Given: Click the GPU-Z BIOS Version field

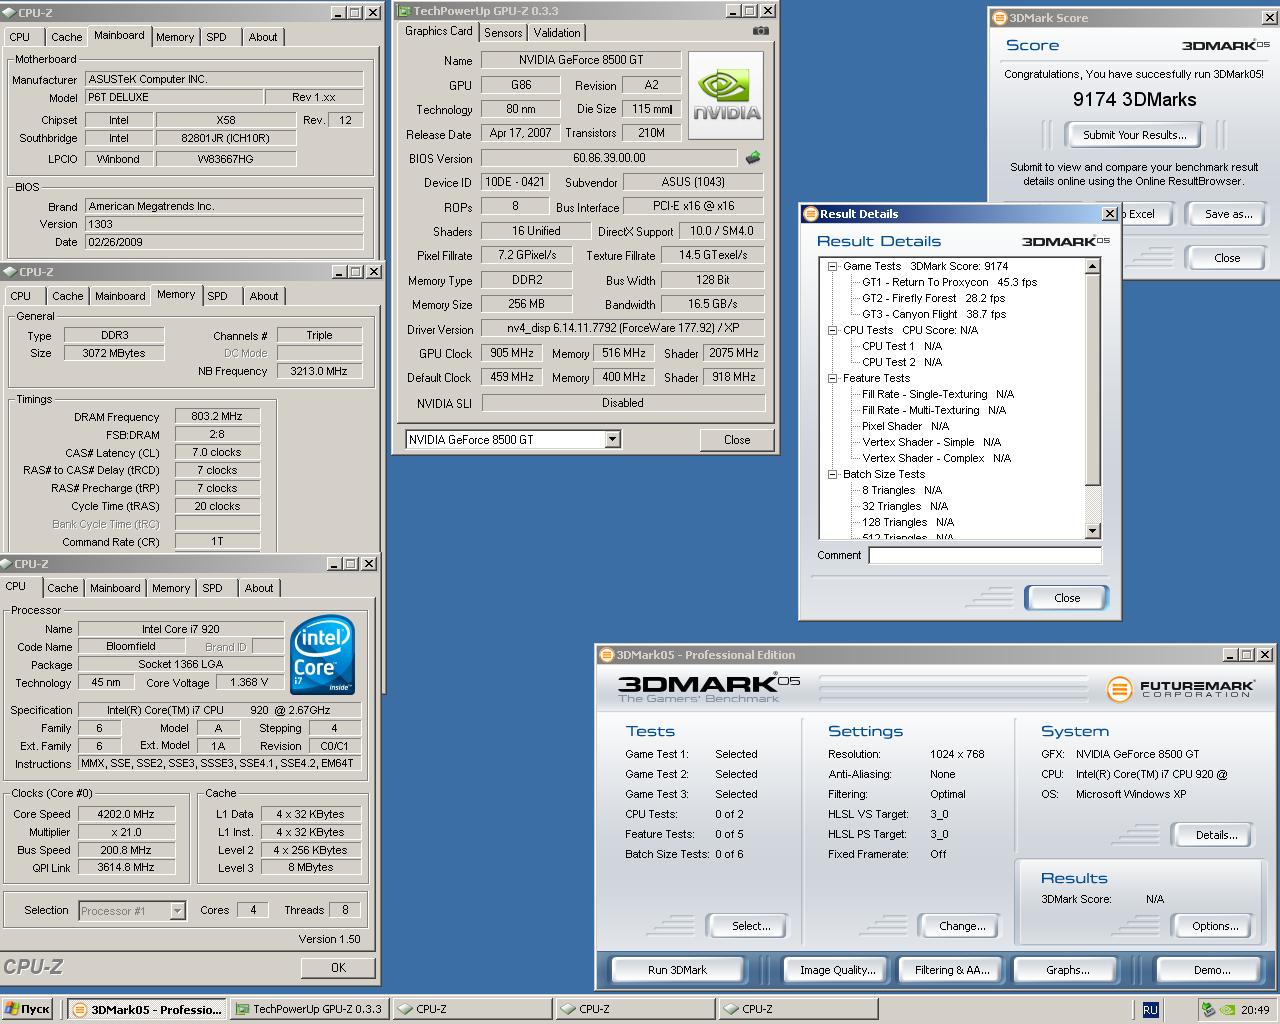Looking at the screenshot, I should click(x=609, y=158).
